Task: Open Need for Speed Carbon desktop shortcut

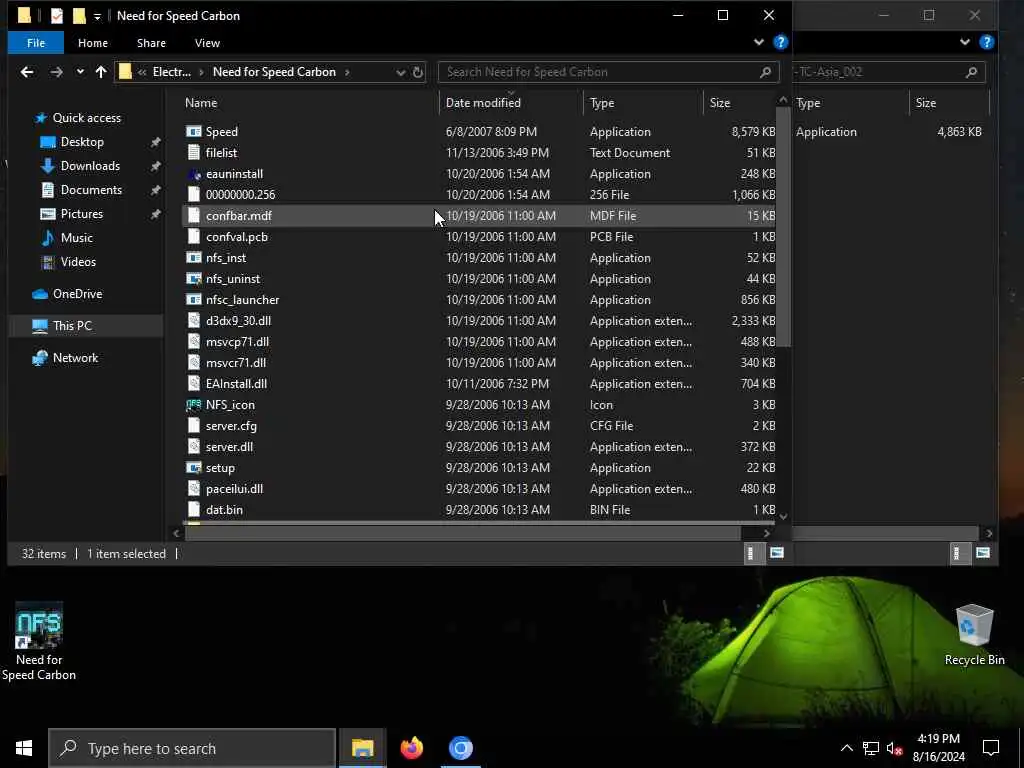Action: coord(39,642)
